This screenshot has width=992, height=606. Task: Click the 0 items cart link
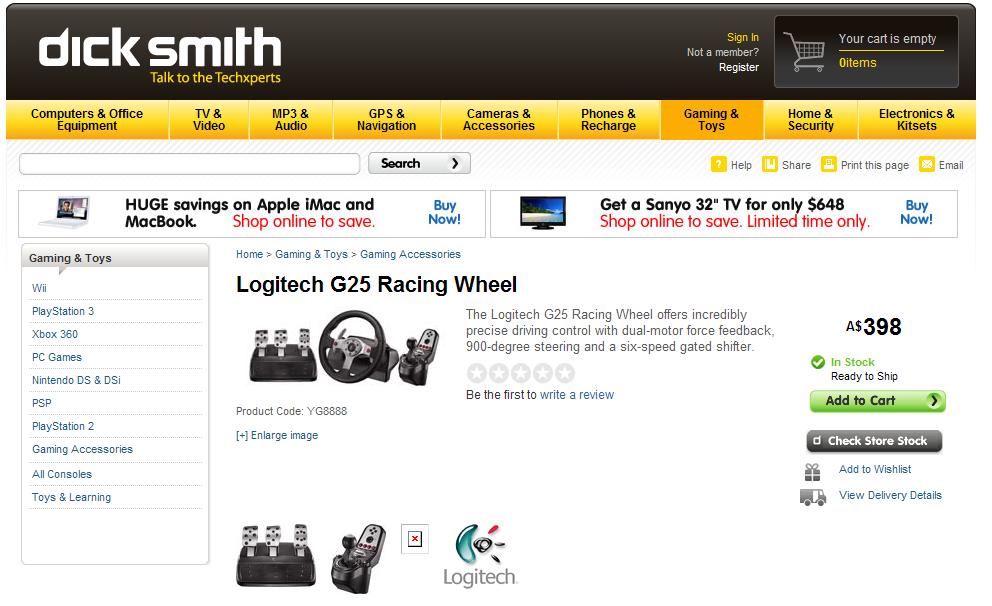(857, 63)
